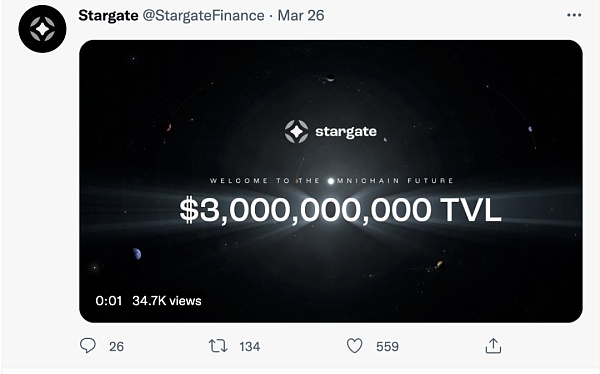600x374 pixels.
Task: Like the tweet with the heart icon
Action: 354,346
